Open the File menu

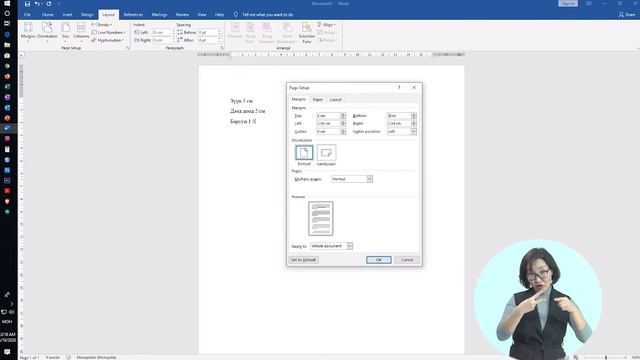point(27,15)
